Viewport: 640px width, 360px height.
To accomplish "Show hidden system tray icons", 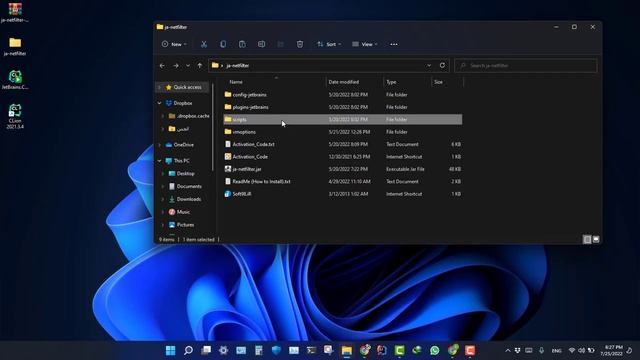I will pyautogui.click(x=508, y=351).
